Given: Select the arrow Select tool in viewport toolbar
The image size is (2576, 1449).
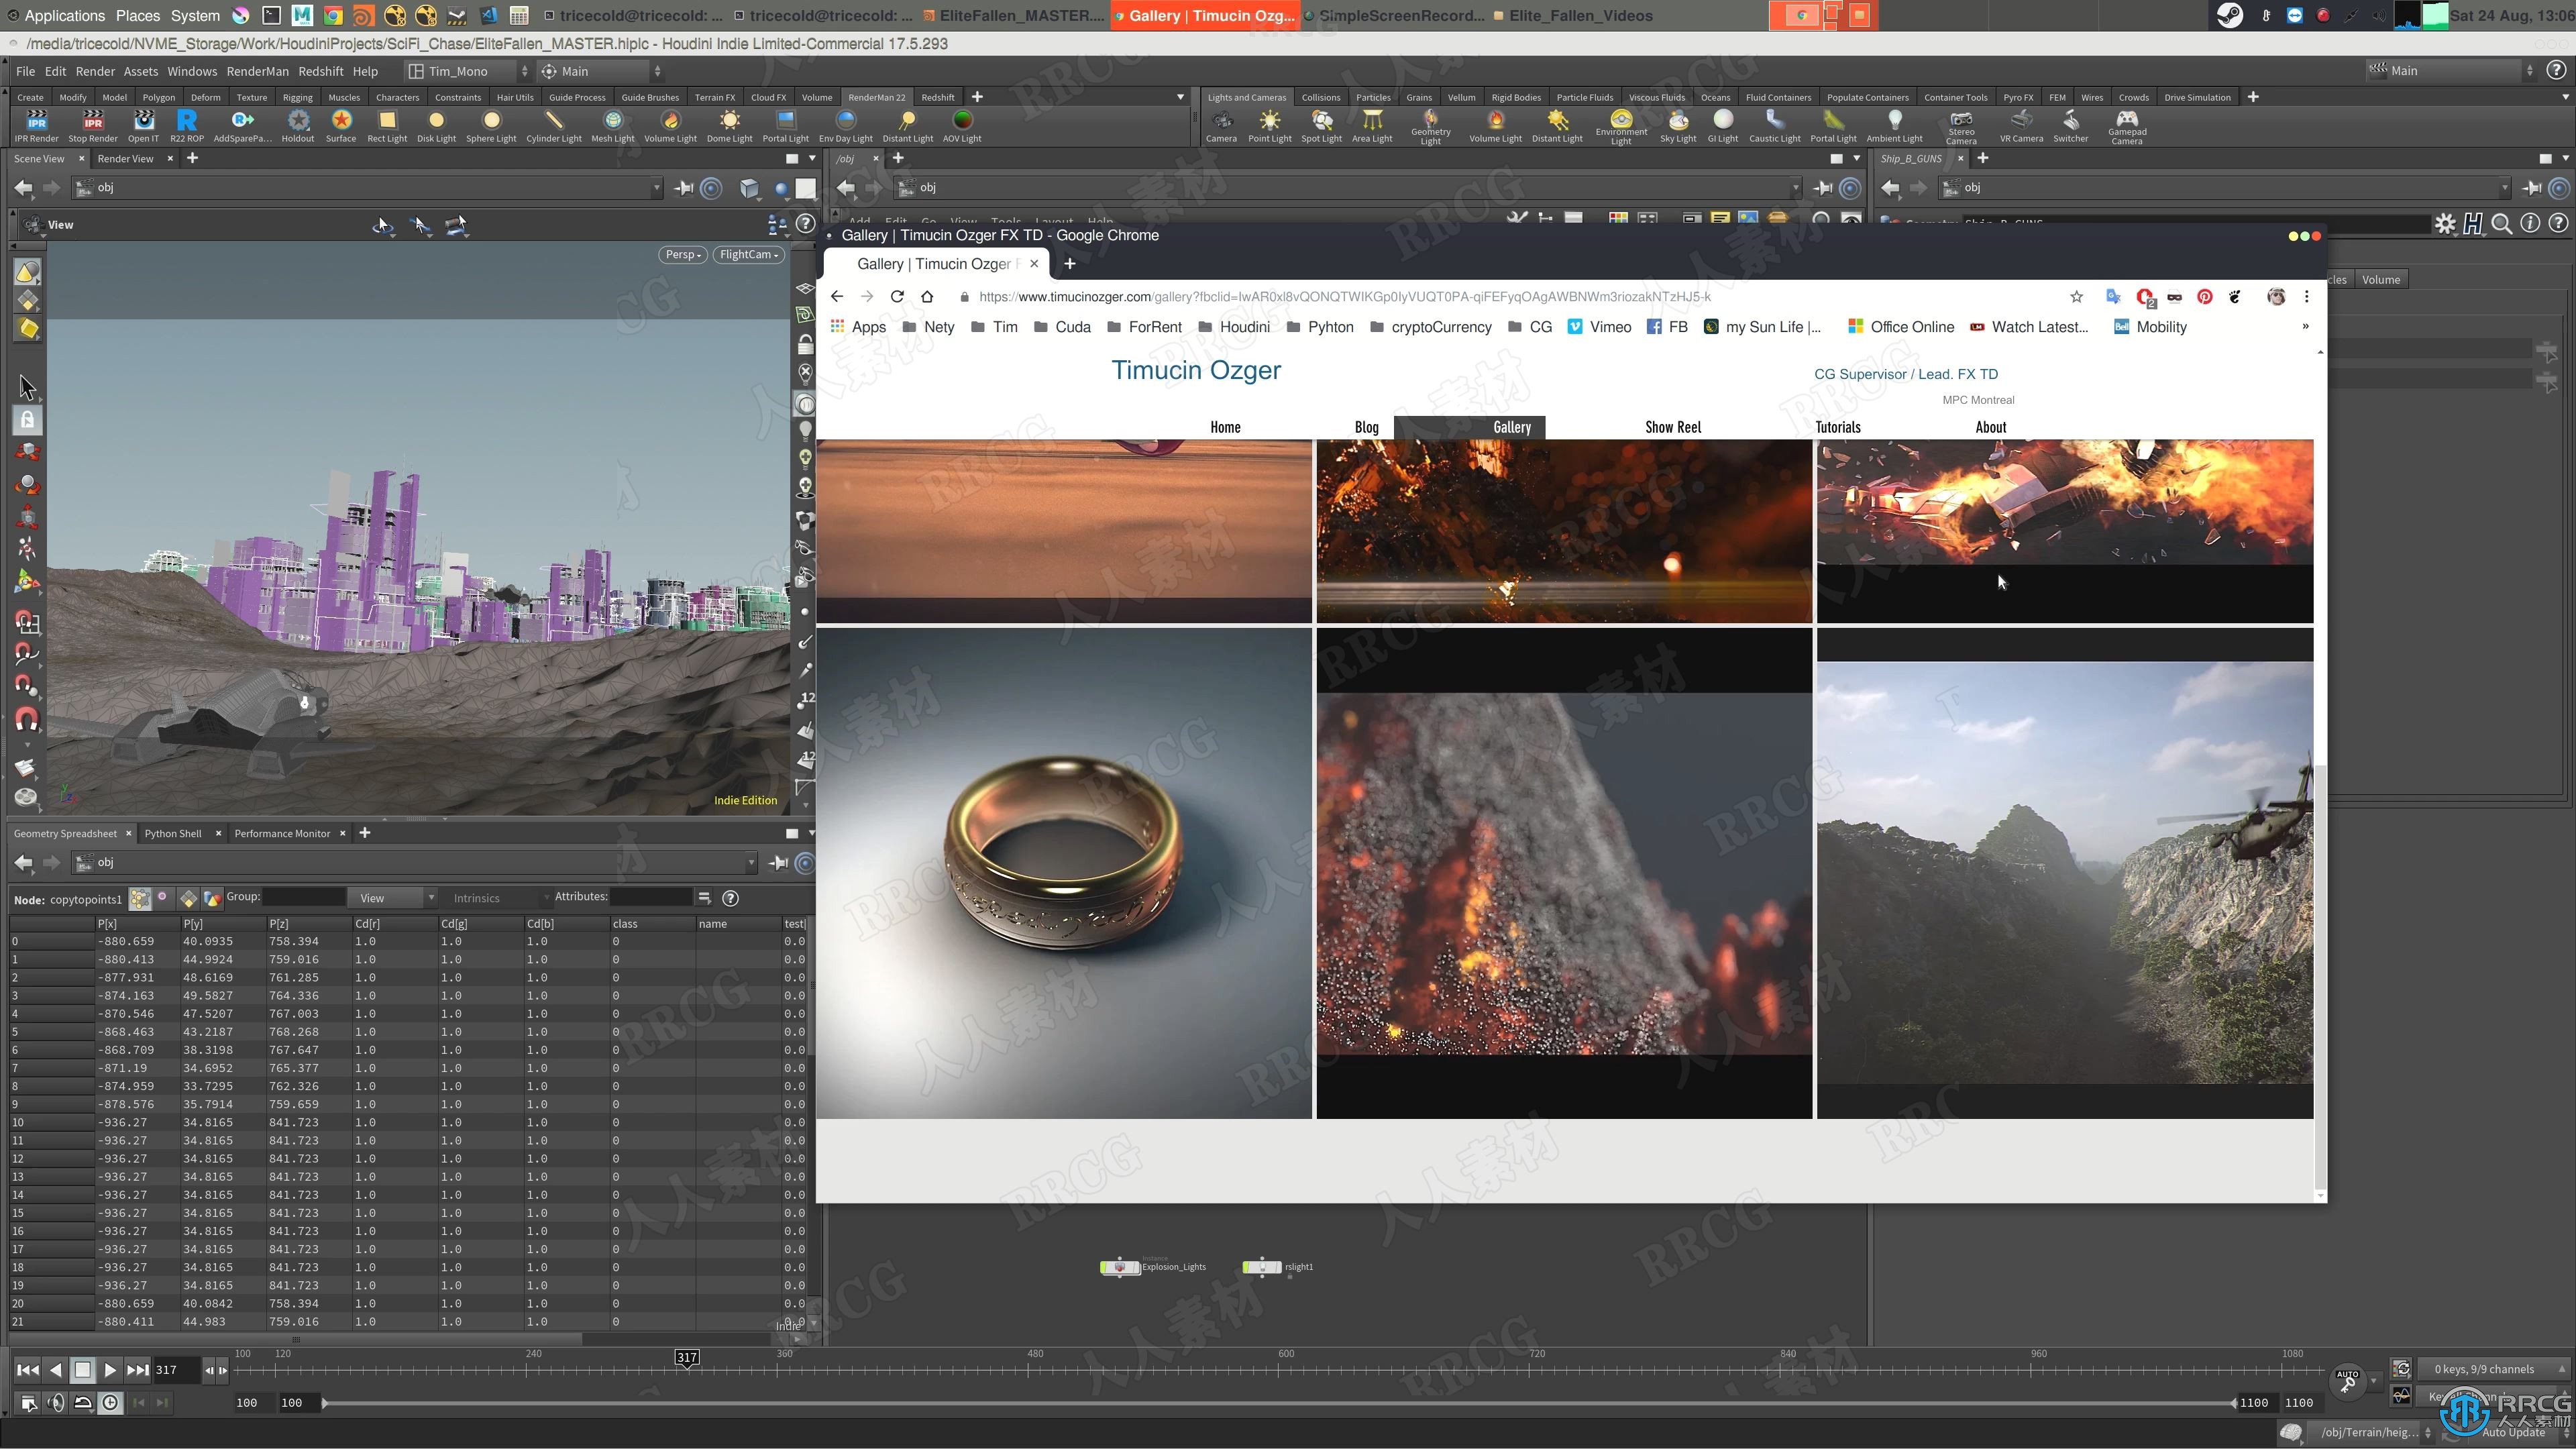Looking at the screenshot, I should pos(27,386).
